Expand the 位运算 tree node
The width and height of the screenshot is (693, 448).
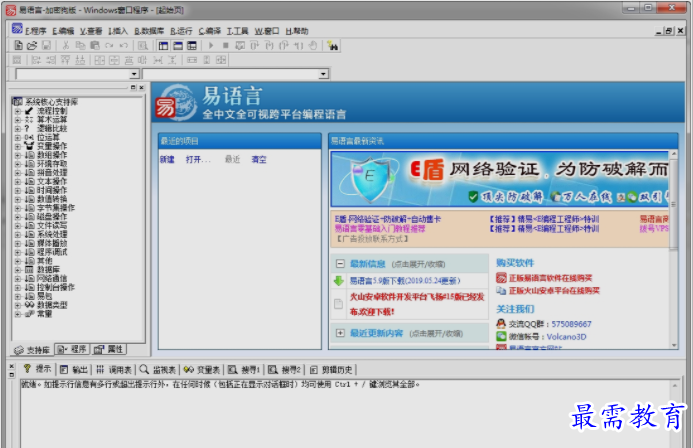click(x=18, y=137)
